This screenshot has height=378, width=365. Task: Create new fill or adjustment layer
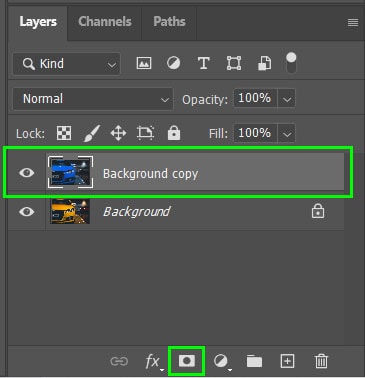[x=221, y=361]
